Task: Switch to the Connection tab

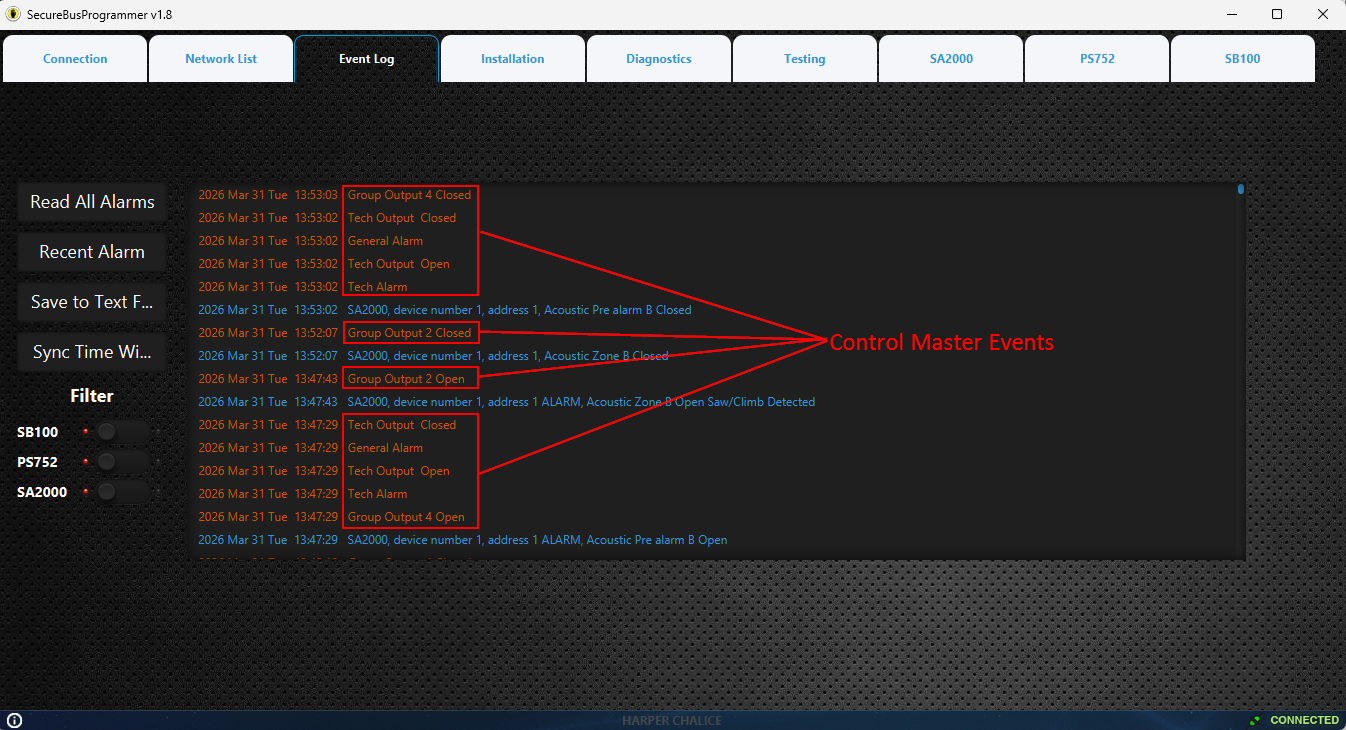Action: tap(75, 59)
